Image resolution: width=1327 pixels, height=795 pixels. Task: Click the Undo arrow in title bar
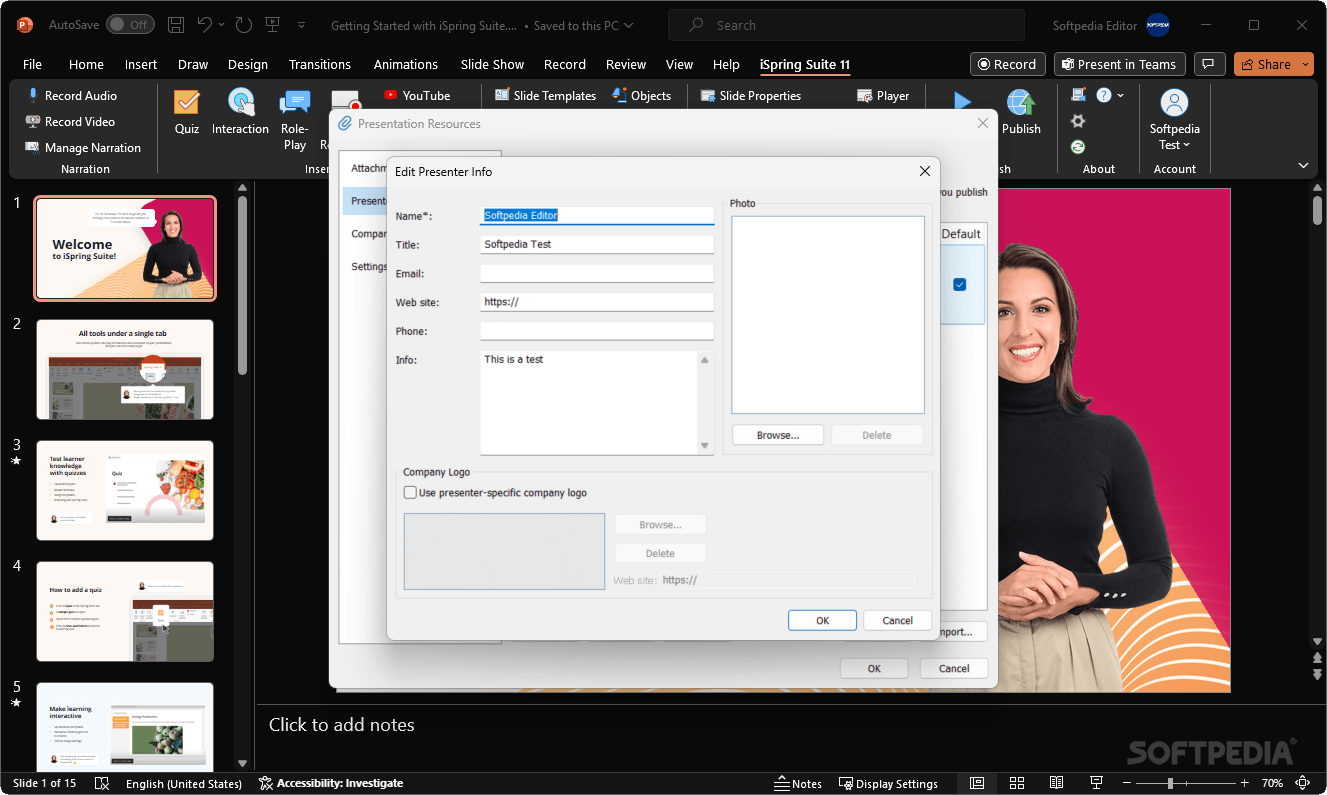204,25
